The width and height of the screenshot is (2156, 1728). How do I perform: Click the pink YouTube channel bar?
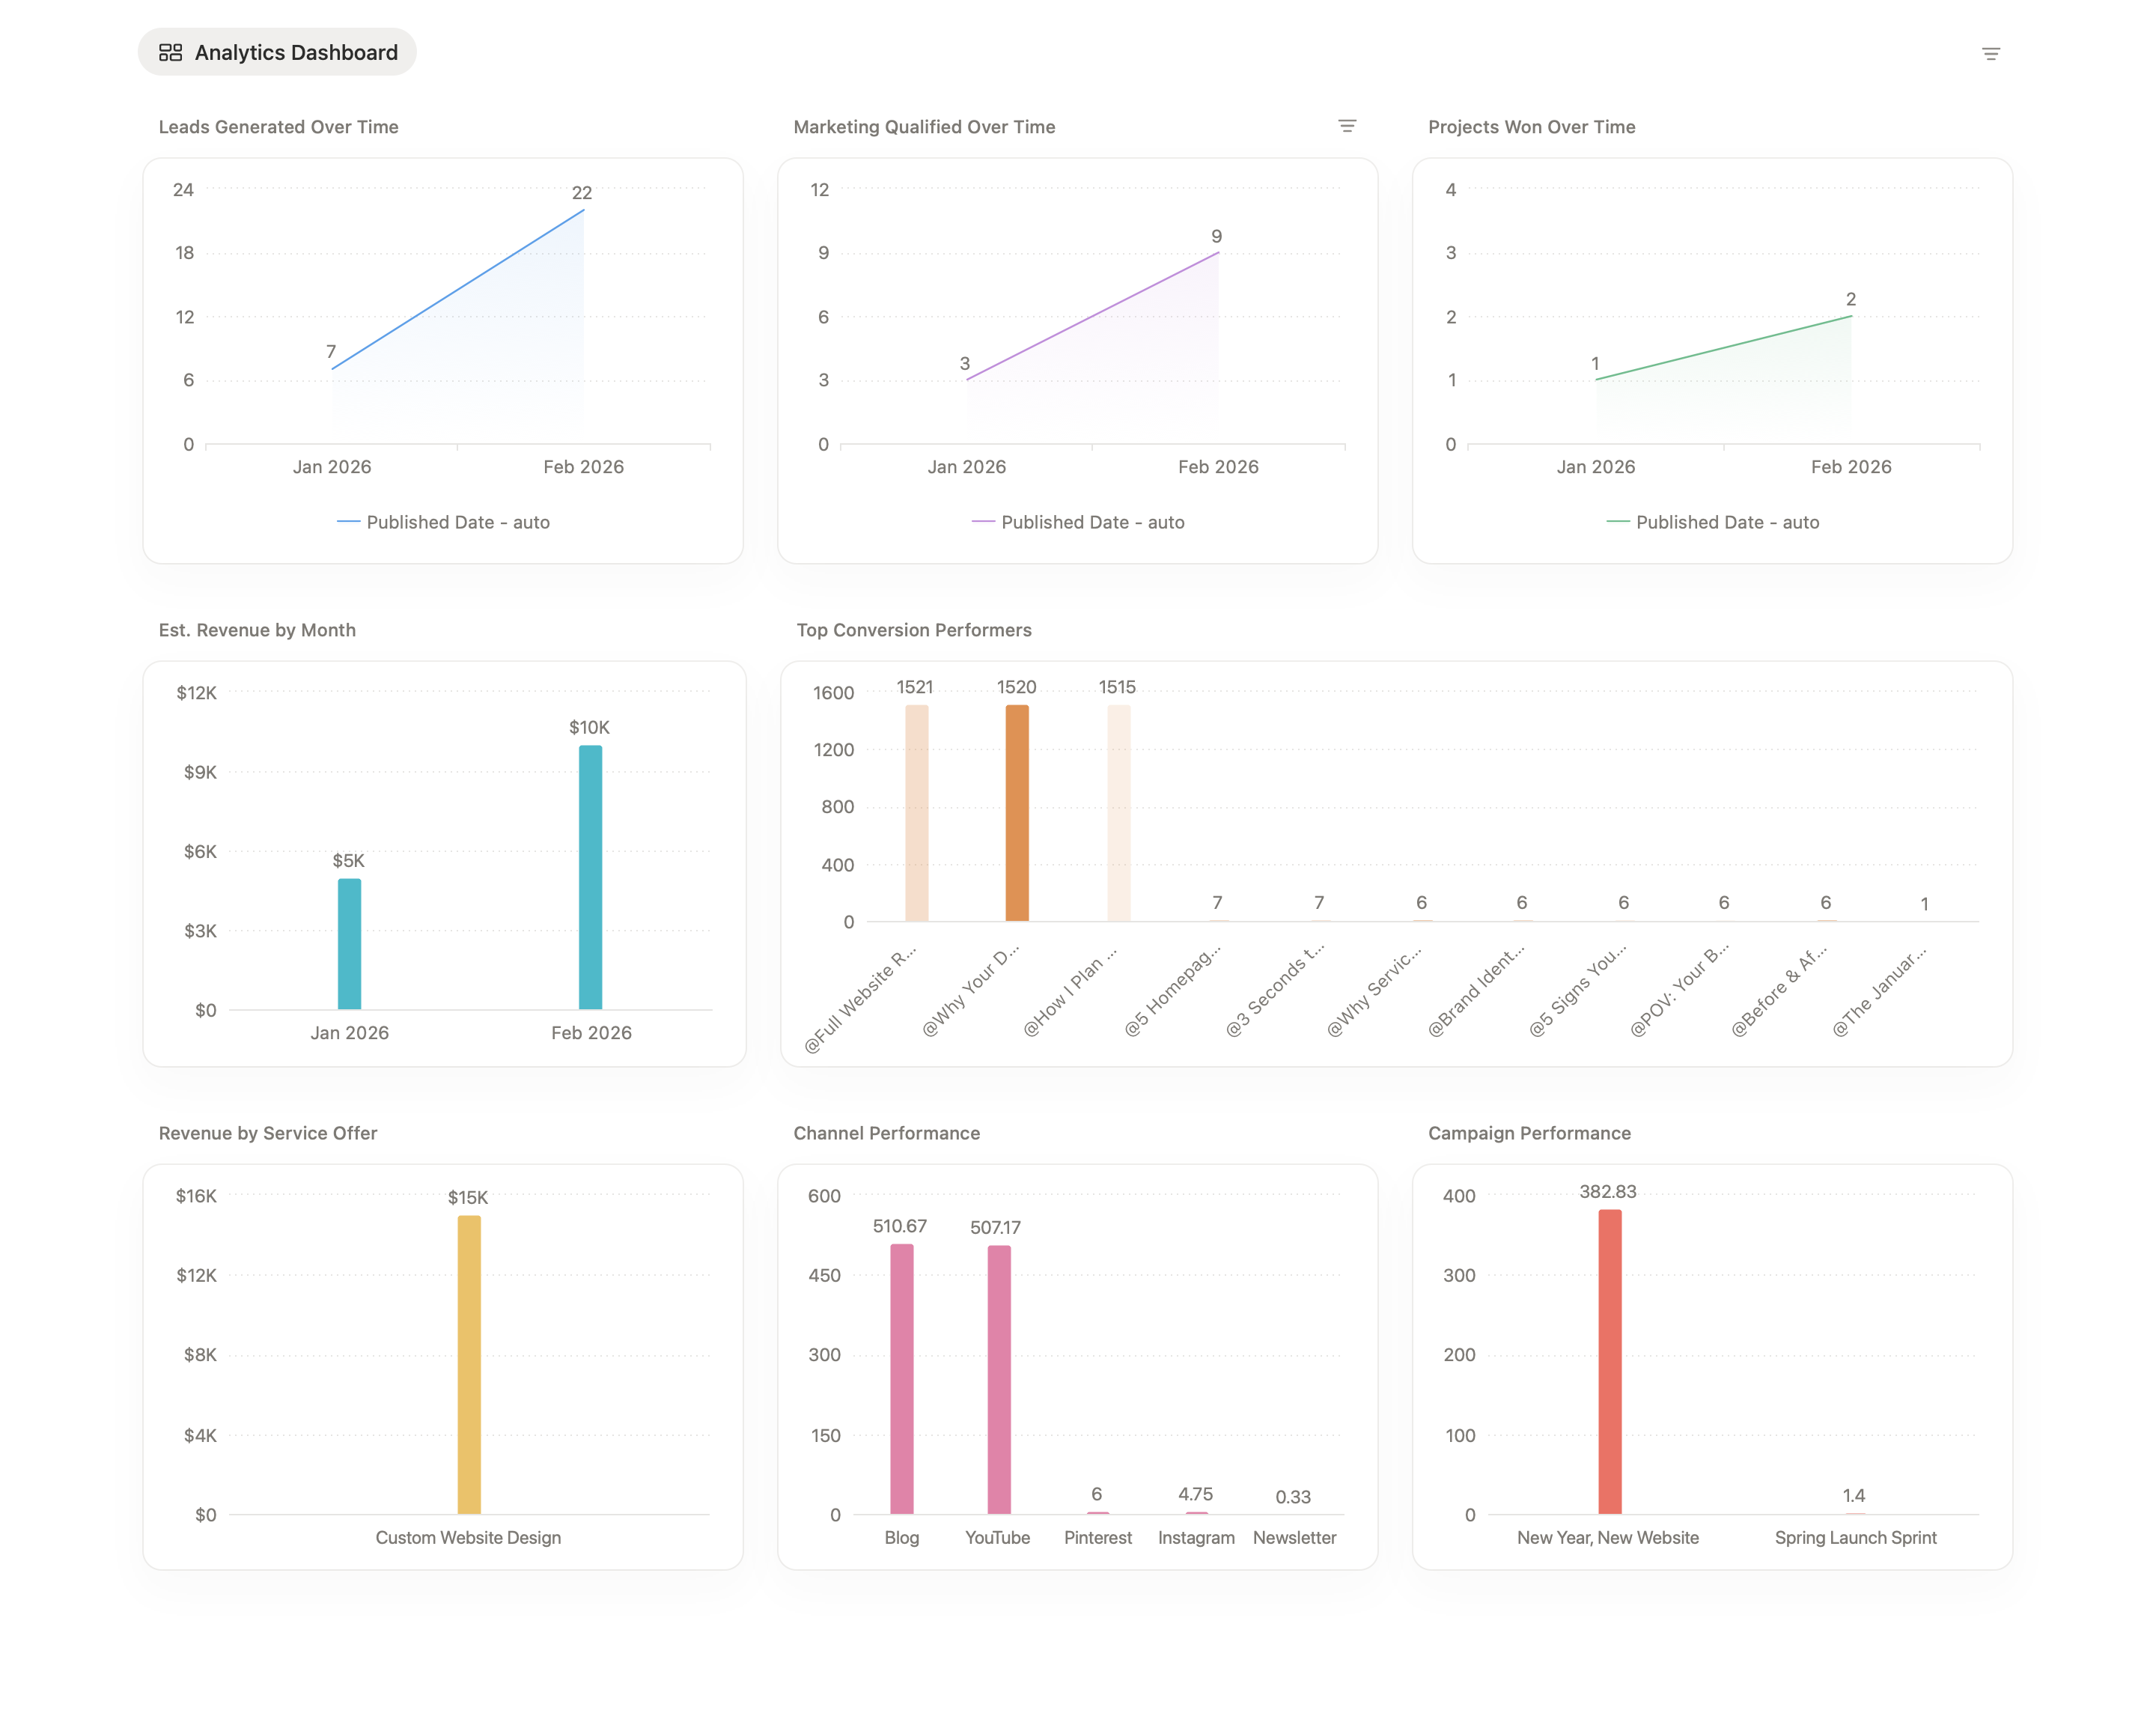coord(998,1379)
